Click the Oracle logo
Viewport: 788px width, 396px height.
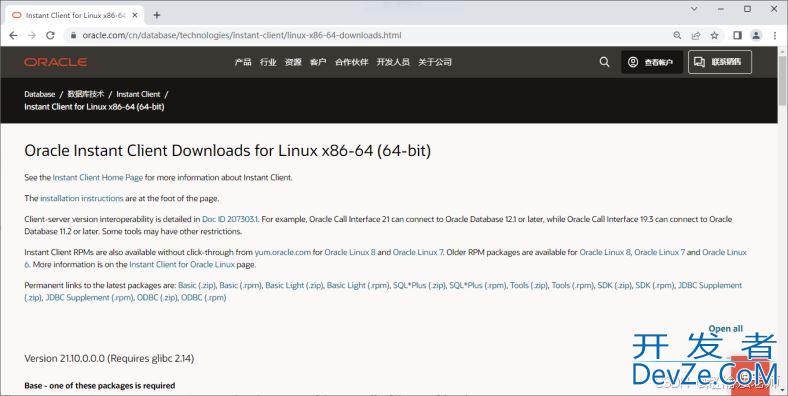55,62
